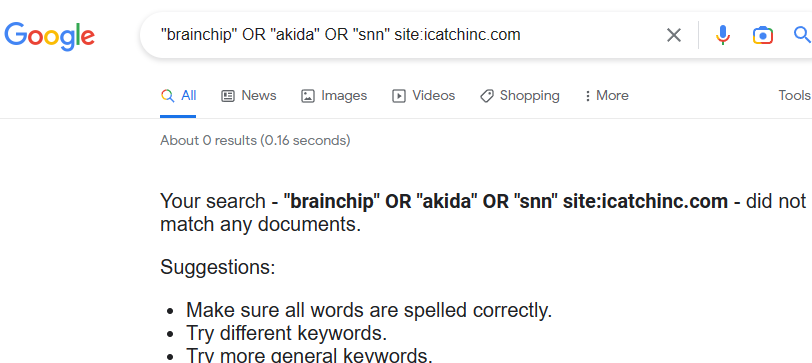The height and width of the screenshot is (363, 812).
Task: Click inside the search query field
Action: (404, 35)
